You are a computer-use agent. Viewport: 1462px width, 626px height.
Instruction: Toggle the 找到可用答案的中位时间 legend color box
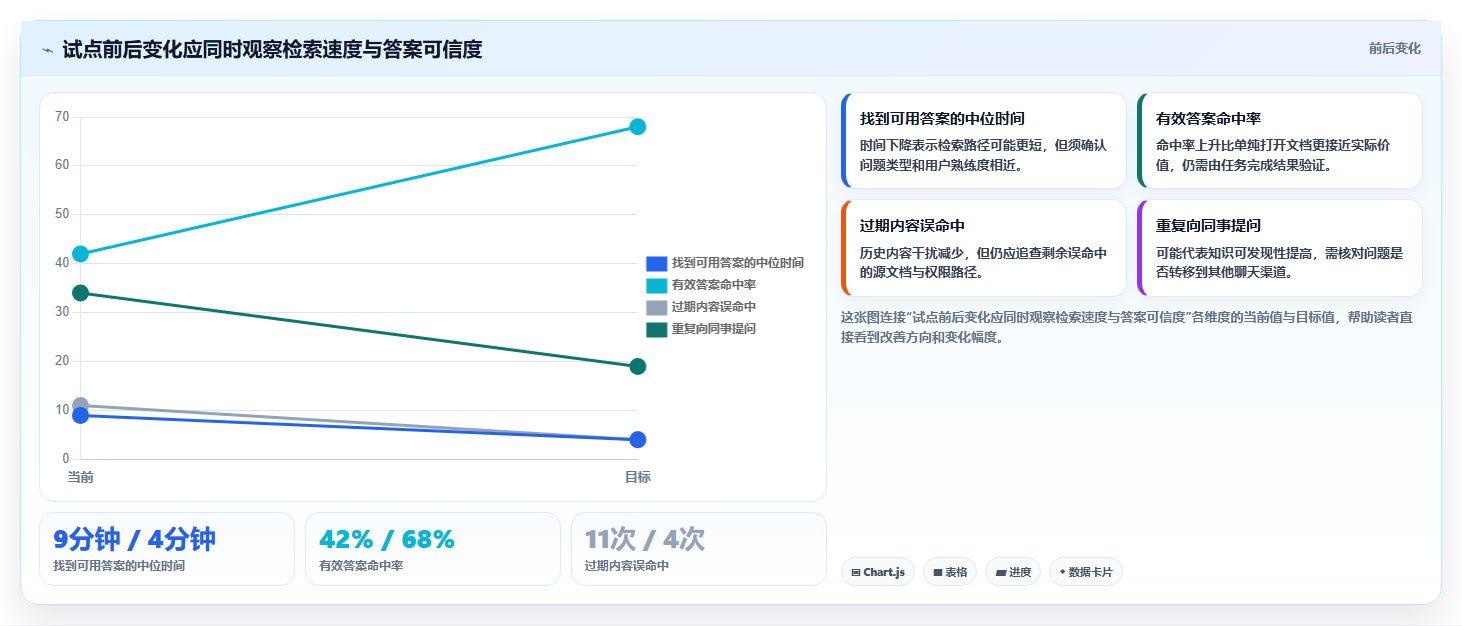656,263
